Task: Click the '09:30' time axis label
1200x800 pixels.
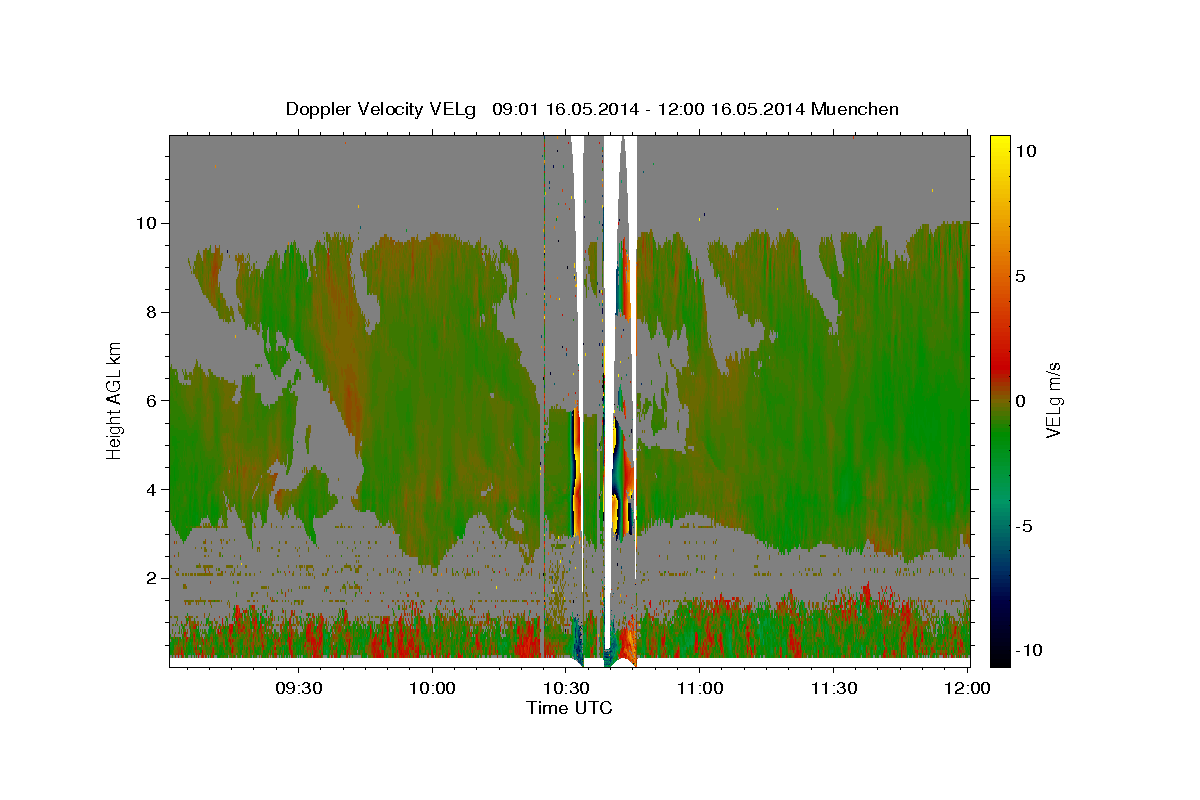Action: click(x=298, y=688)
